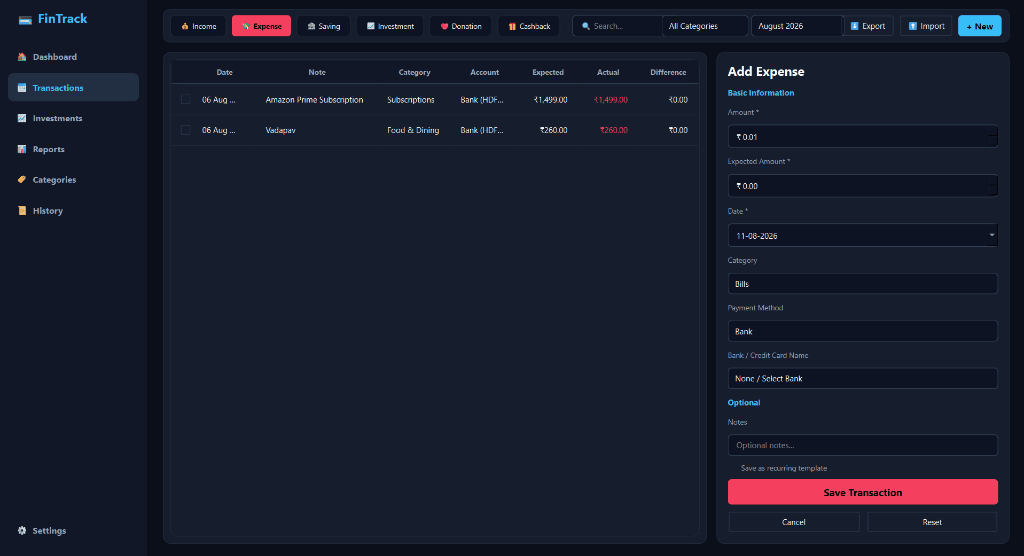Select the Vadapav row checkbox
The height and width of the screenshot is (556, 1024).
click(x=186, y=130)
